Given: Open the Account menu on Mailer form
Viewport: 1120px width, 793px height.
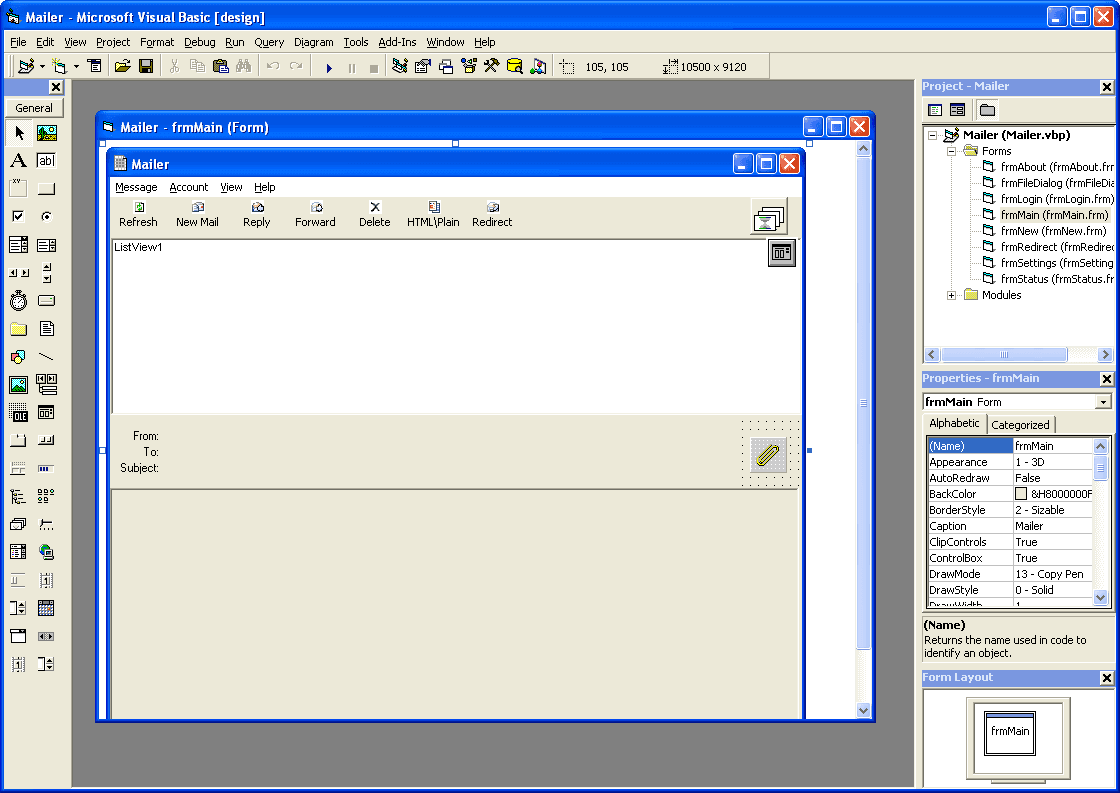Looking at the screenshot, I should click(x=189, y=187).
